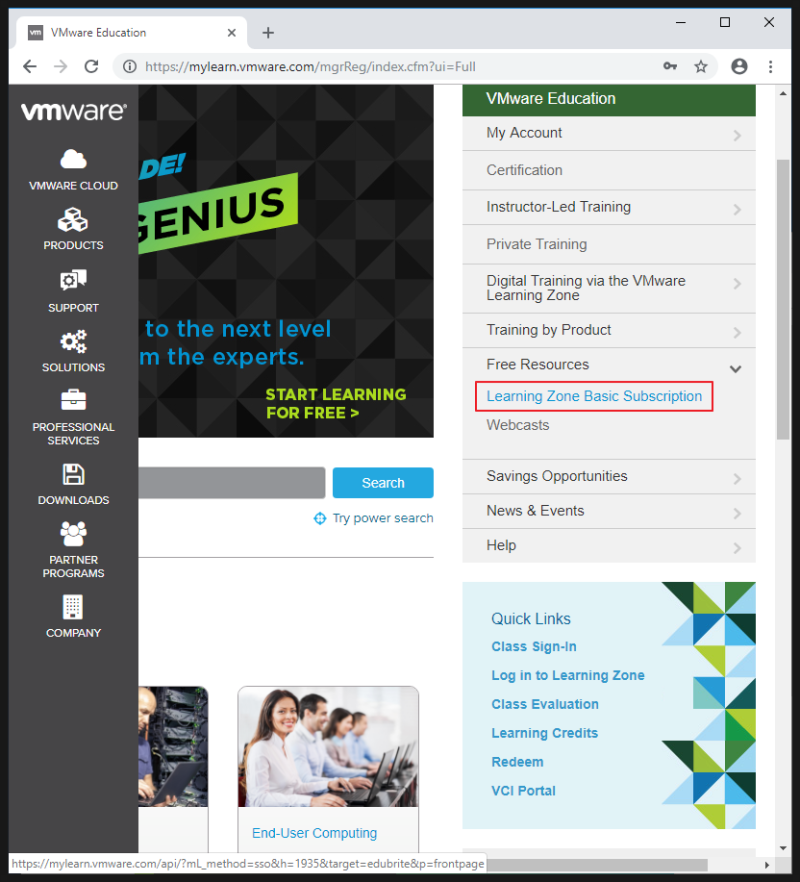The image size is (800, 882).
Task: Open the VMware Cloud section from the sidebar
Action: 73,168
